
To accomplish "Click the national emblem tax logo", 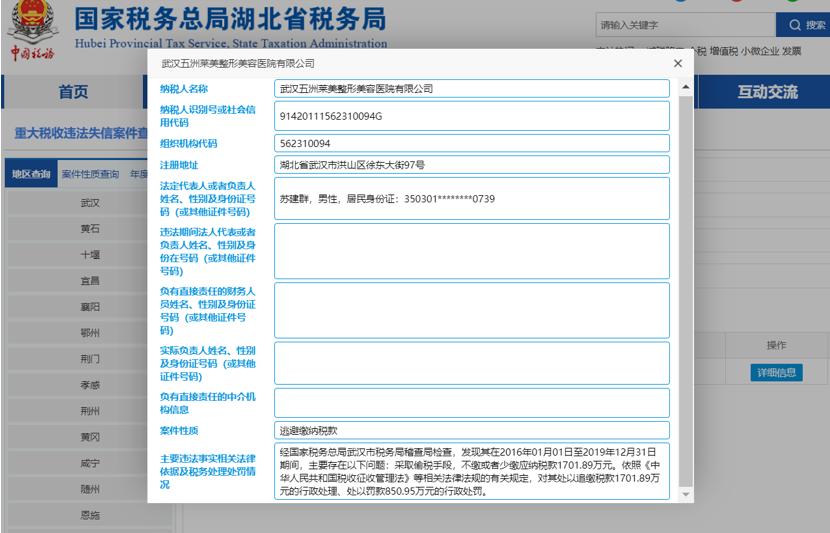I will 33,29.
